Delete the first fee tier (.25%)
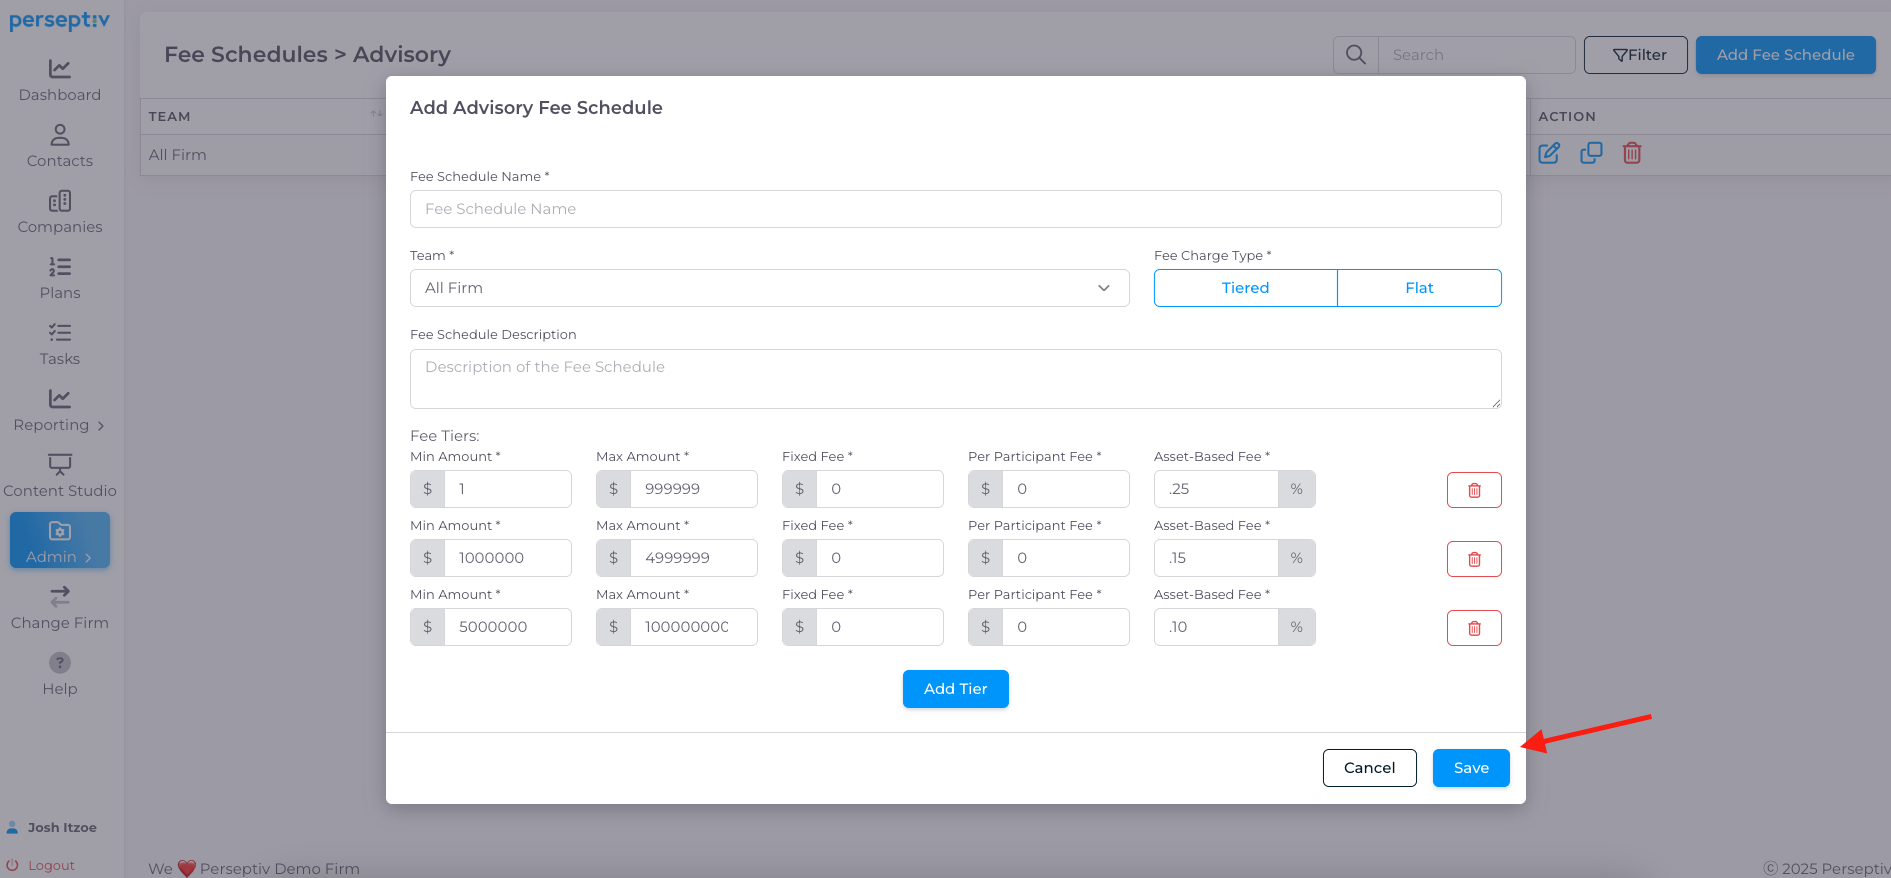This screenshot has width=1891, height=878. click(1474, 490)
